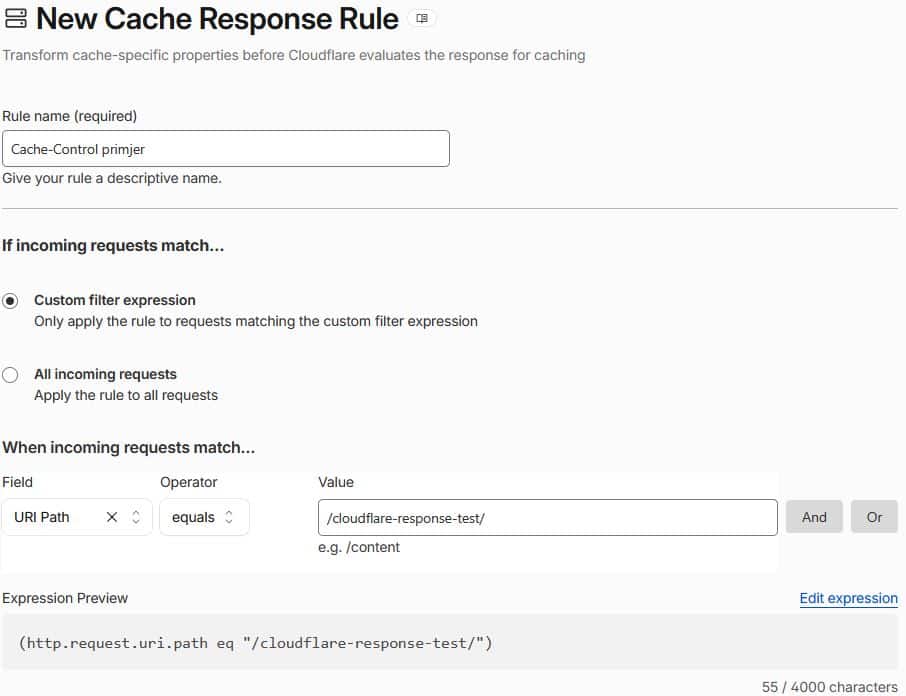Clear the URI Path field selection
This screenshot has width=906, height=696.
pos(112,517)
